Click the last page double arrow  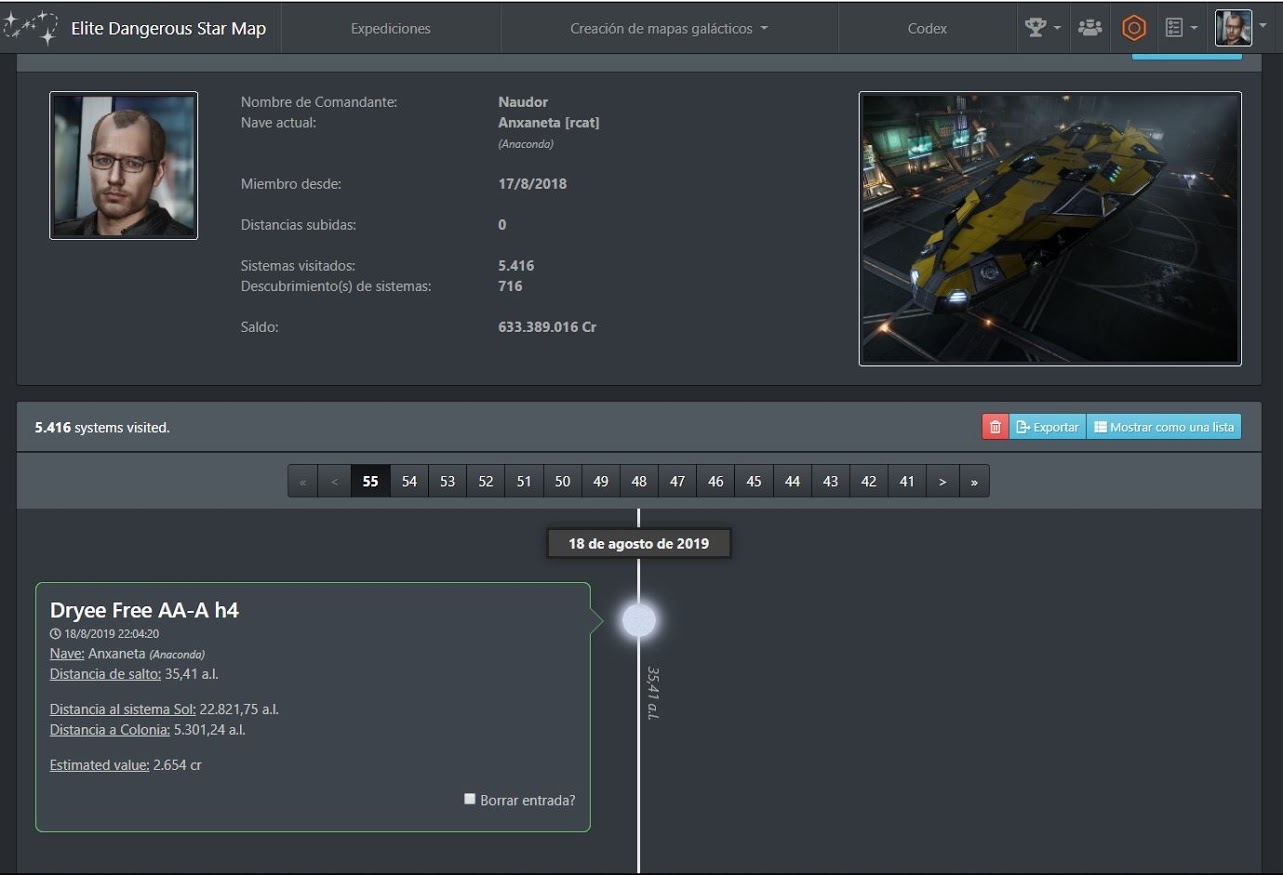(974, 481)
